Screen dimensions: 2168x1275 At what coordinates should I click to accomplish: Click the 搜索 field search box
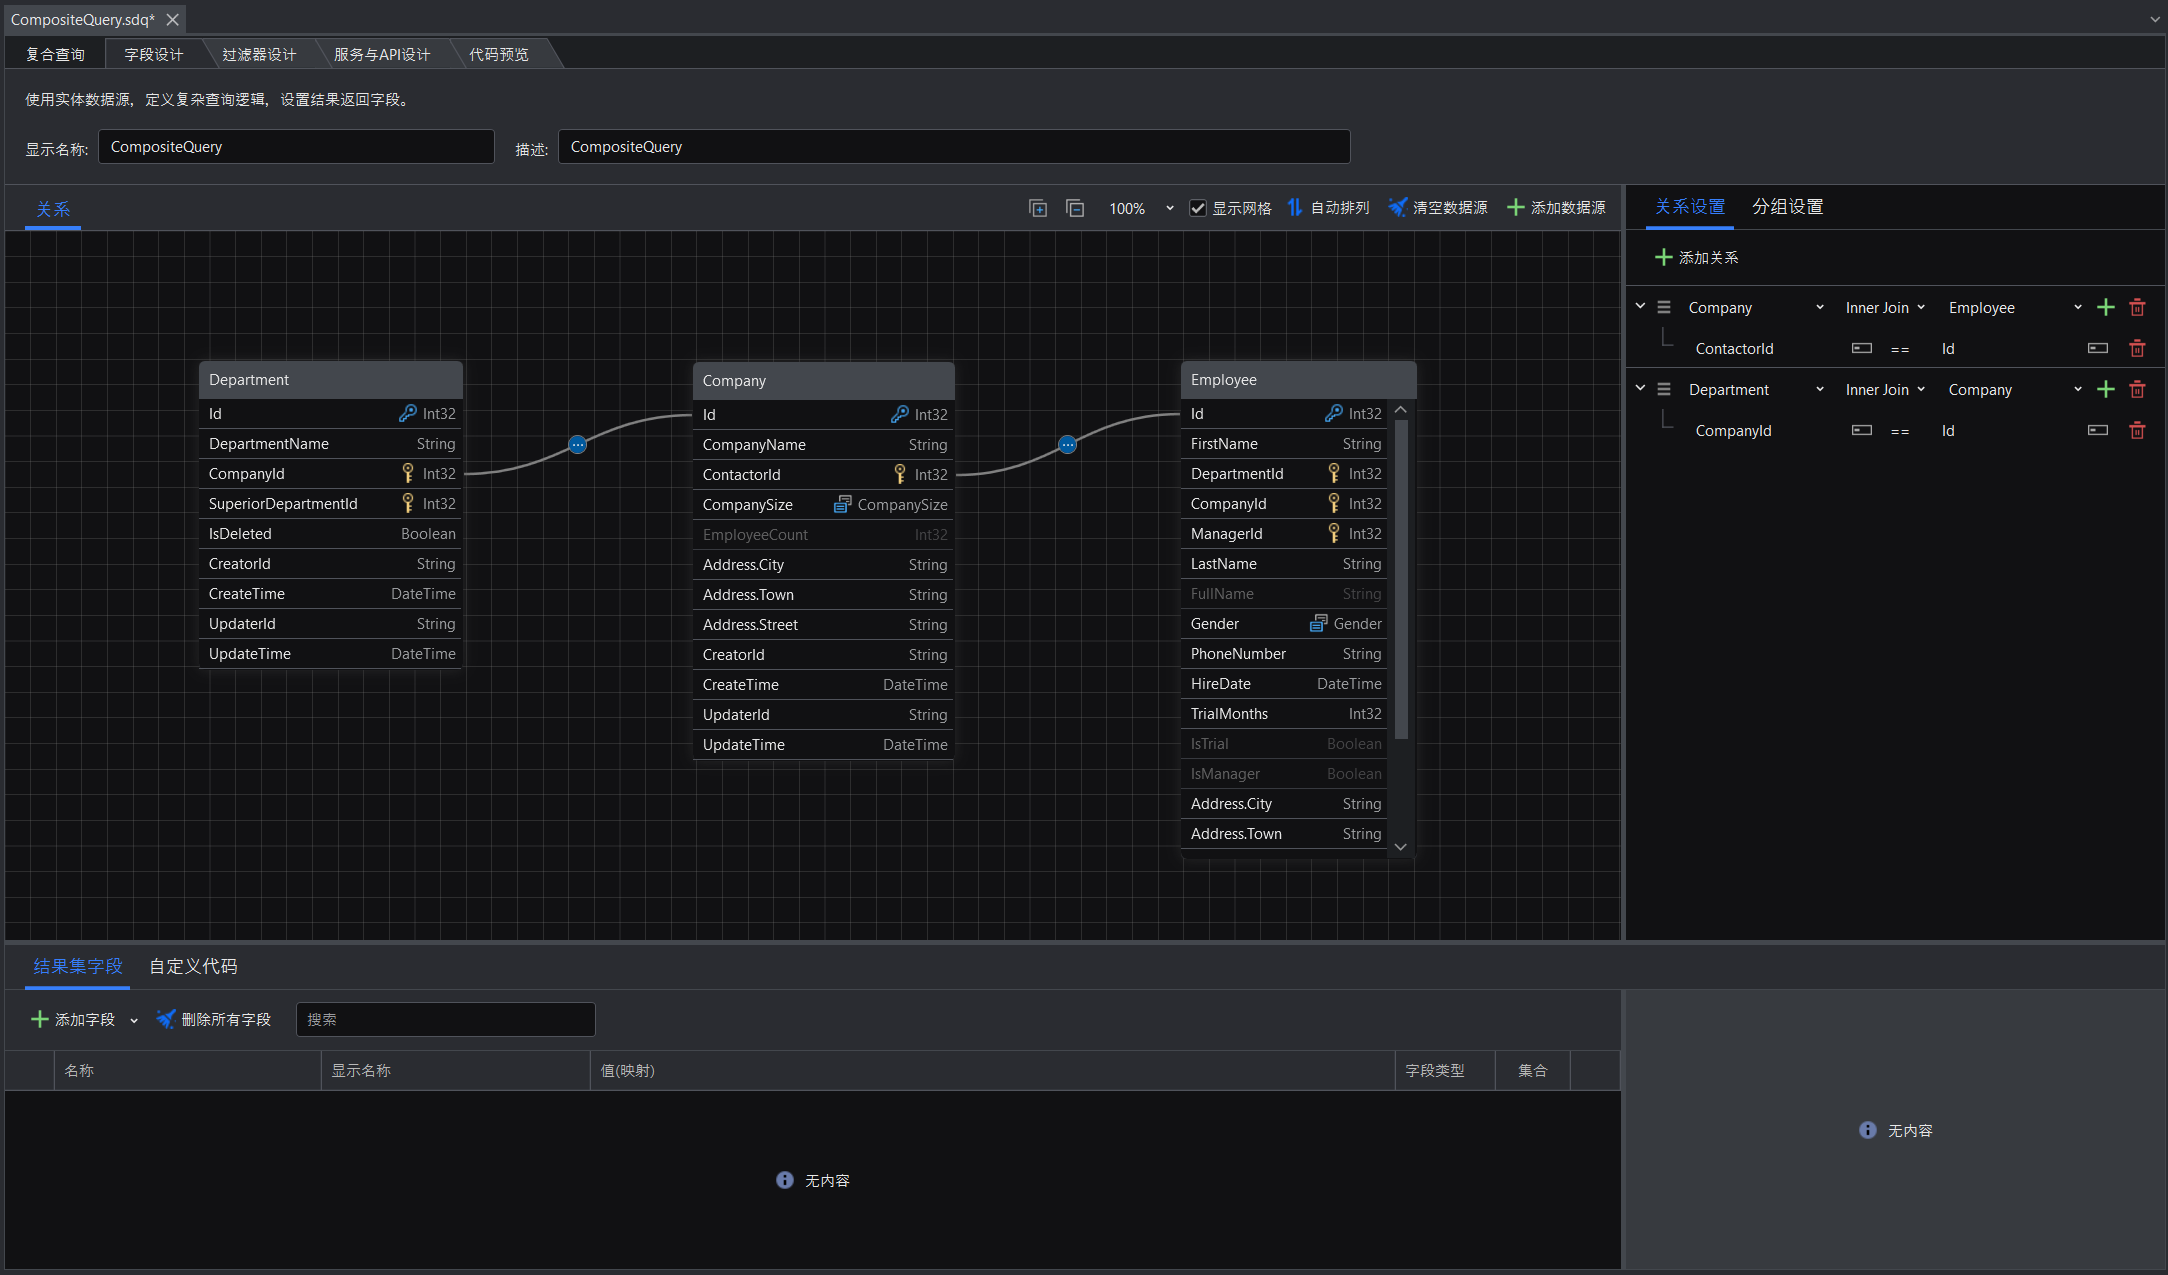pos(446,1020)
